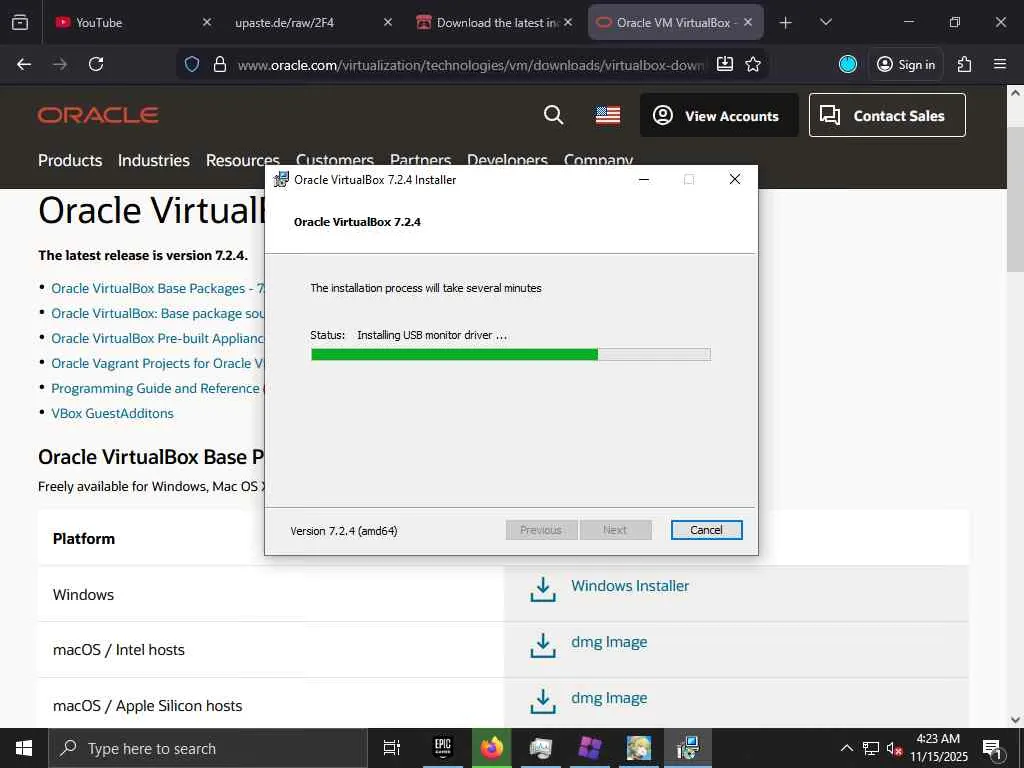The image size is (1024, 768).
Task: Click the installer title bar icon
Action: coord(281,180)
